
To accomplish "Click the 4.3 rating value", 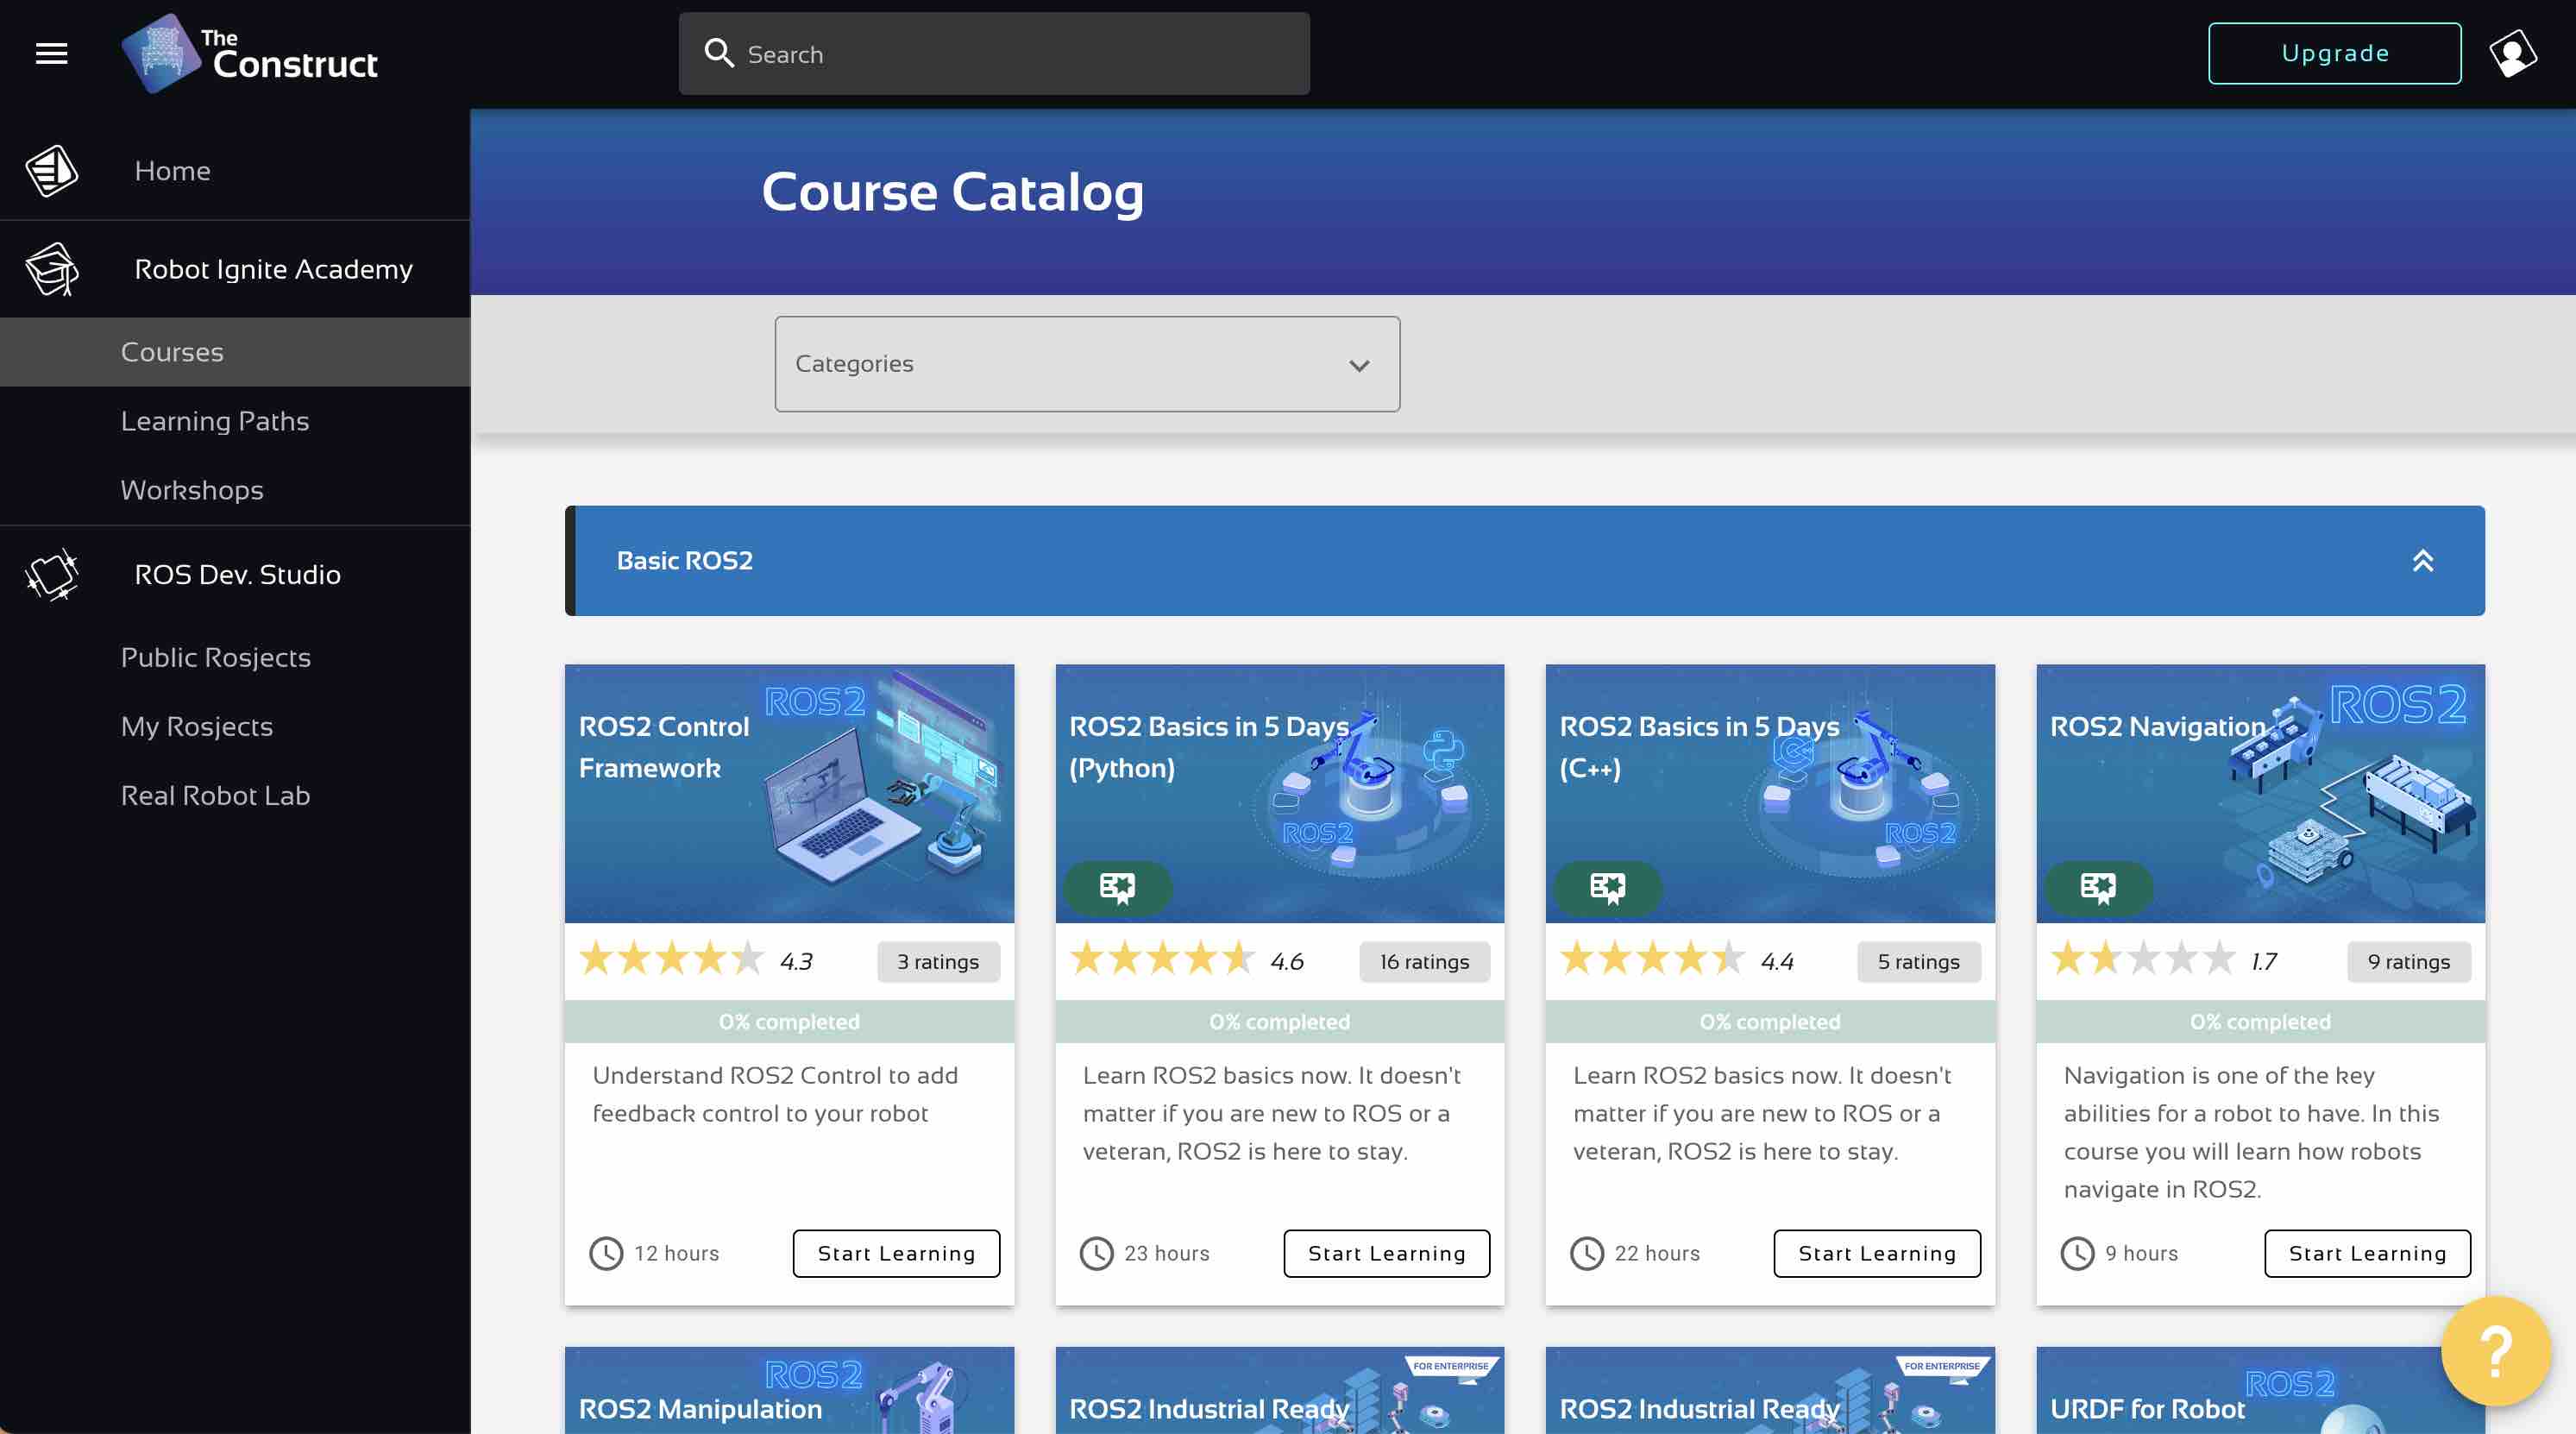I will [796, 962].
